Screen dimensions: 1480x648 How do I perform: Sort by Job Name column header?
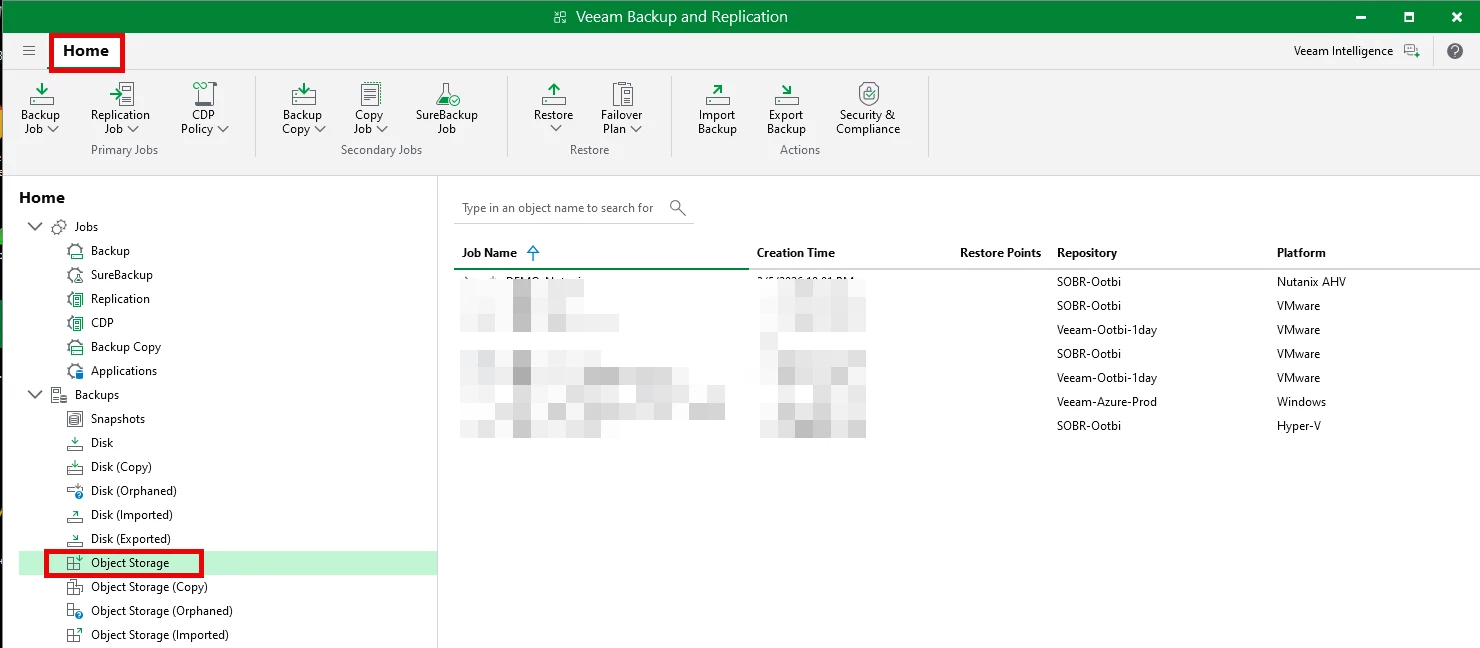tap(490, 253)
